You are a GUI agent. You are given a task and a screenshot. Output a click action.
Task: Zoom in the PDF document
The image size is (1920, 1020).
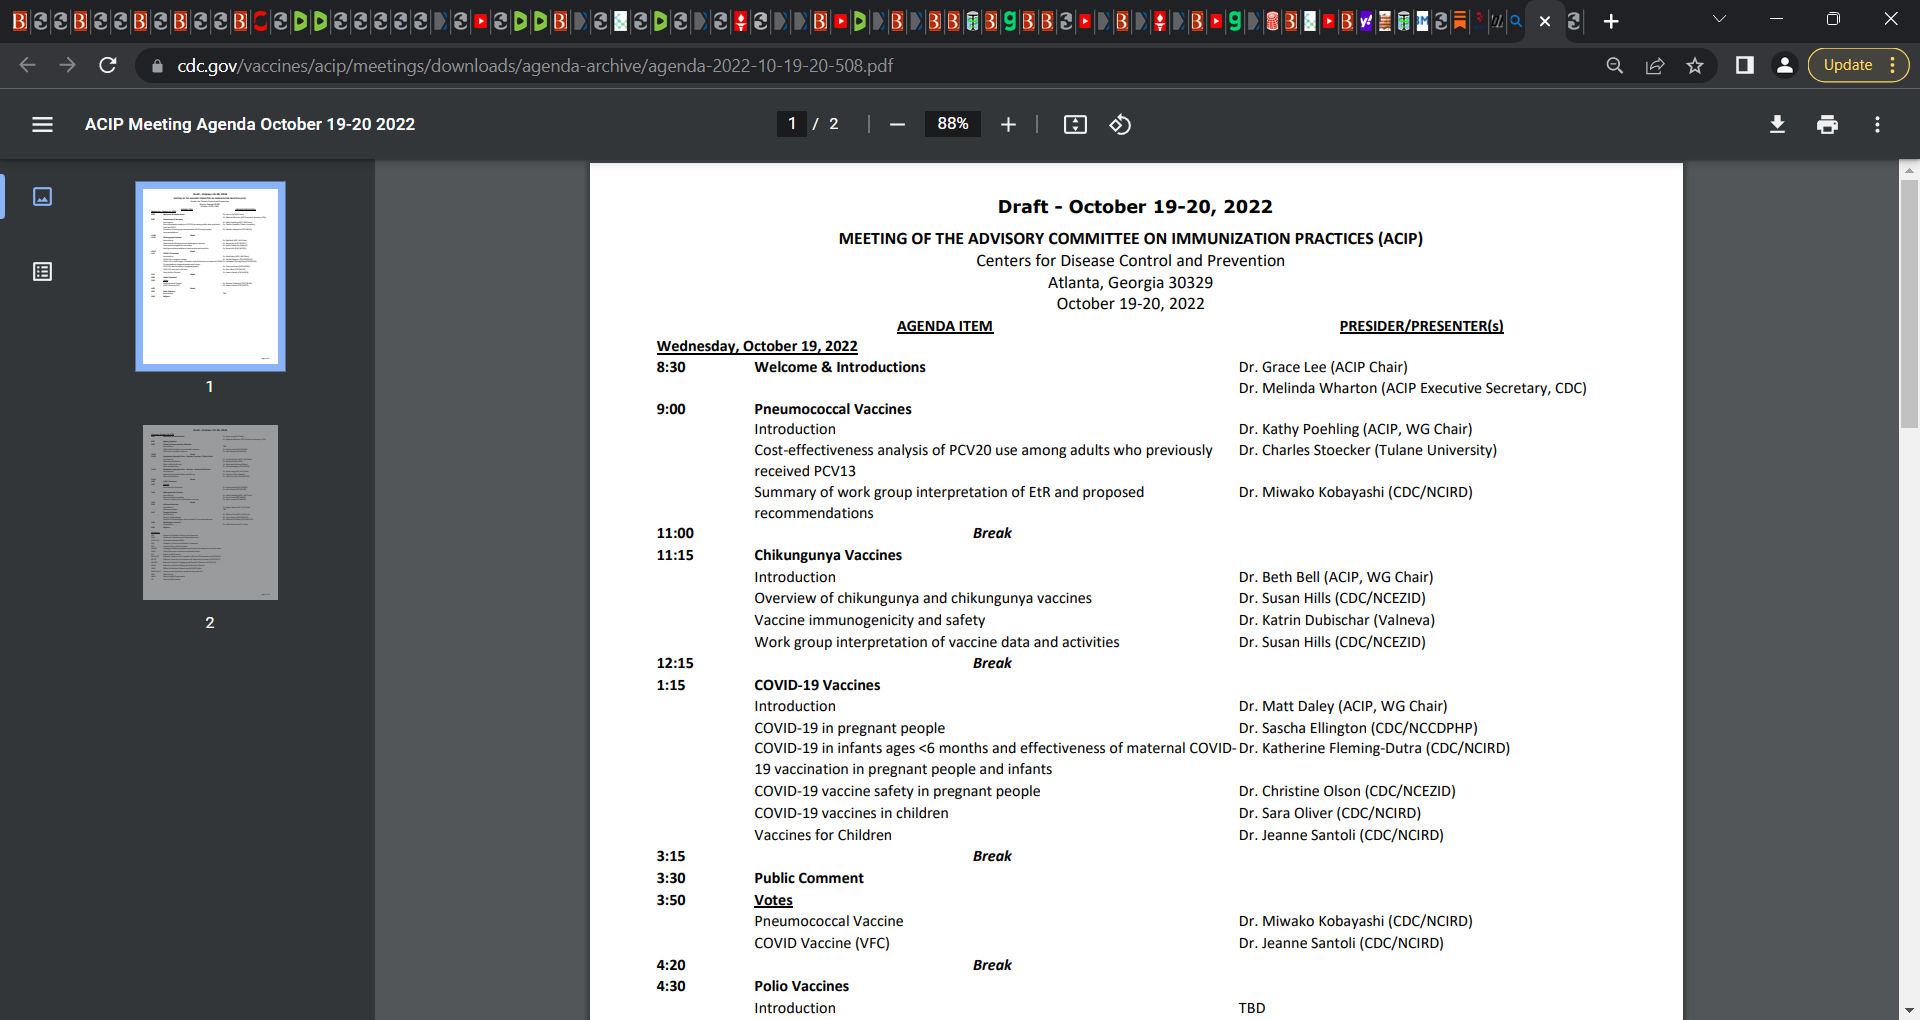[1008, 124]
